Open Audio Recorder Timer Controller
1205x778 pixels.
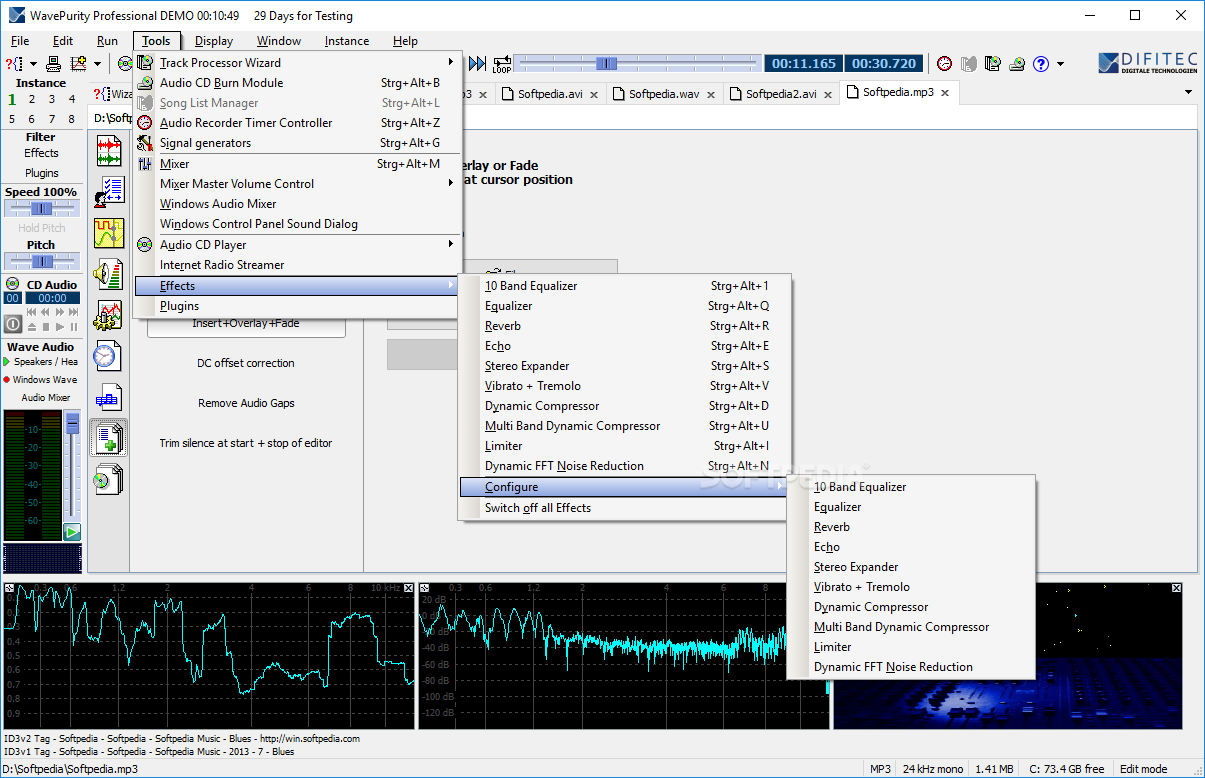point(297,123)
